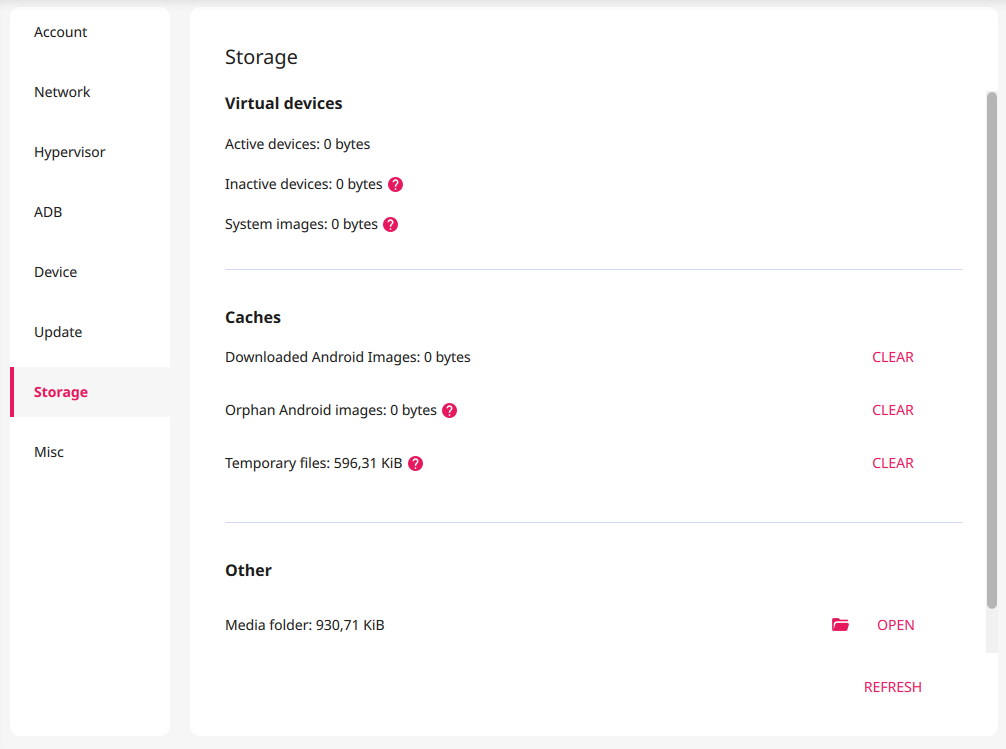Select 'Temporary files: 596,31 KiB' text

point(314,463)
